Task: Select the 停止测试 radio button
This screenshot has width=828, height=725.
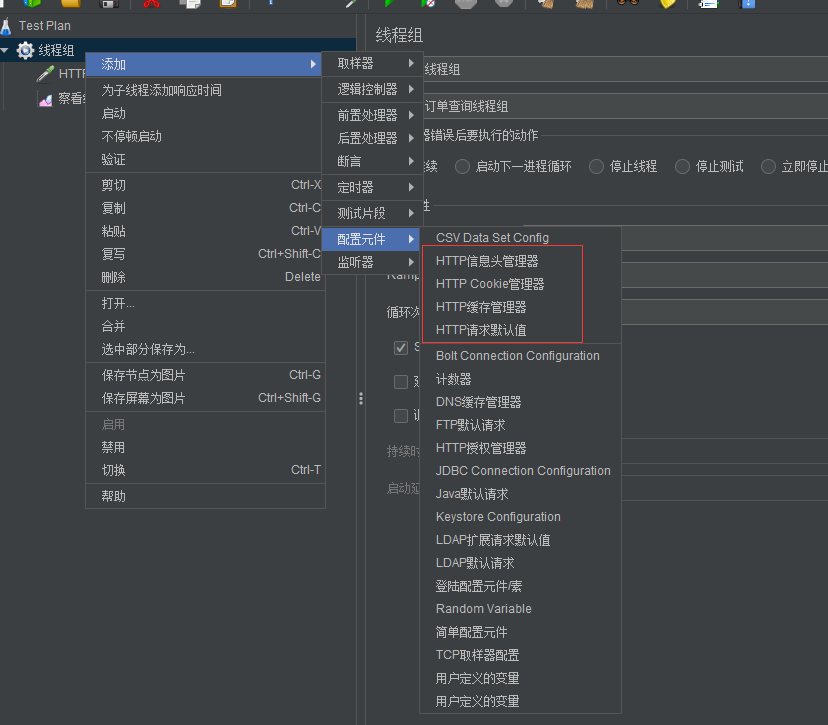Action: (x=682, y=167)
